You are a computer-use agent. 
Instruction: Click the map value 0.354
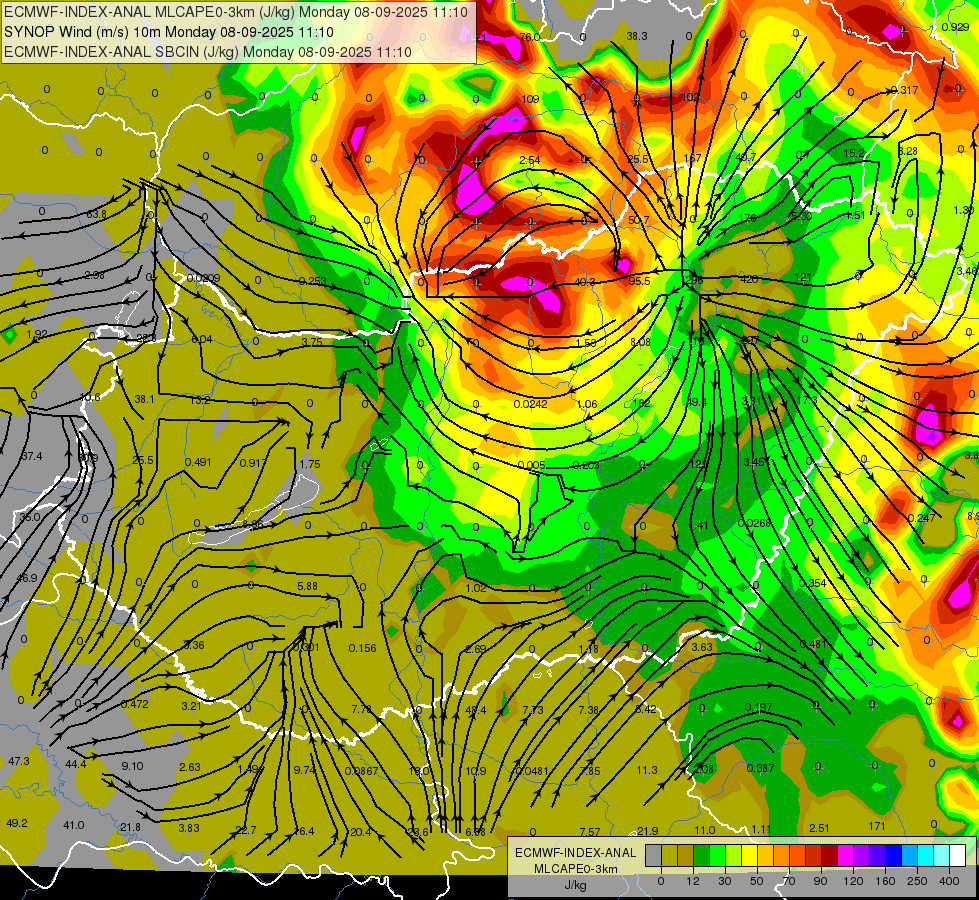812,583
